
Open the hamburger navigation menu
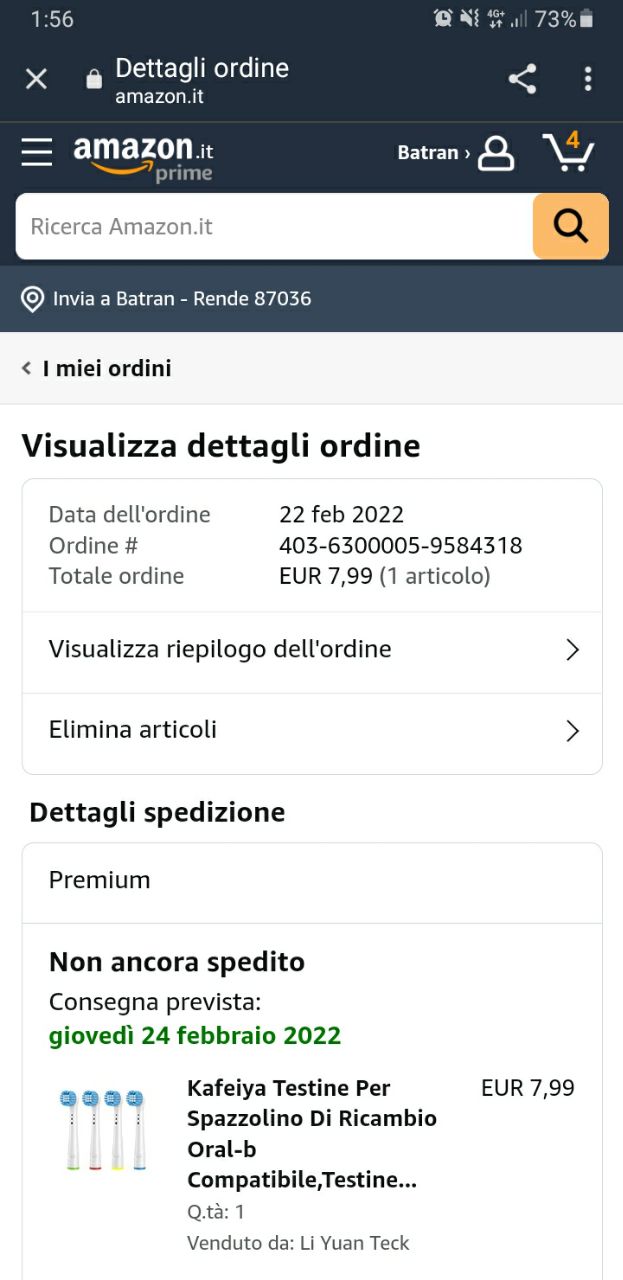pos(37,152)
